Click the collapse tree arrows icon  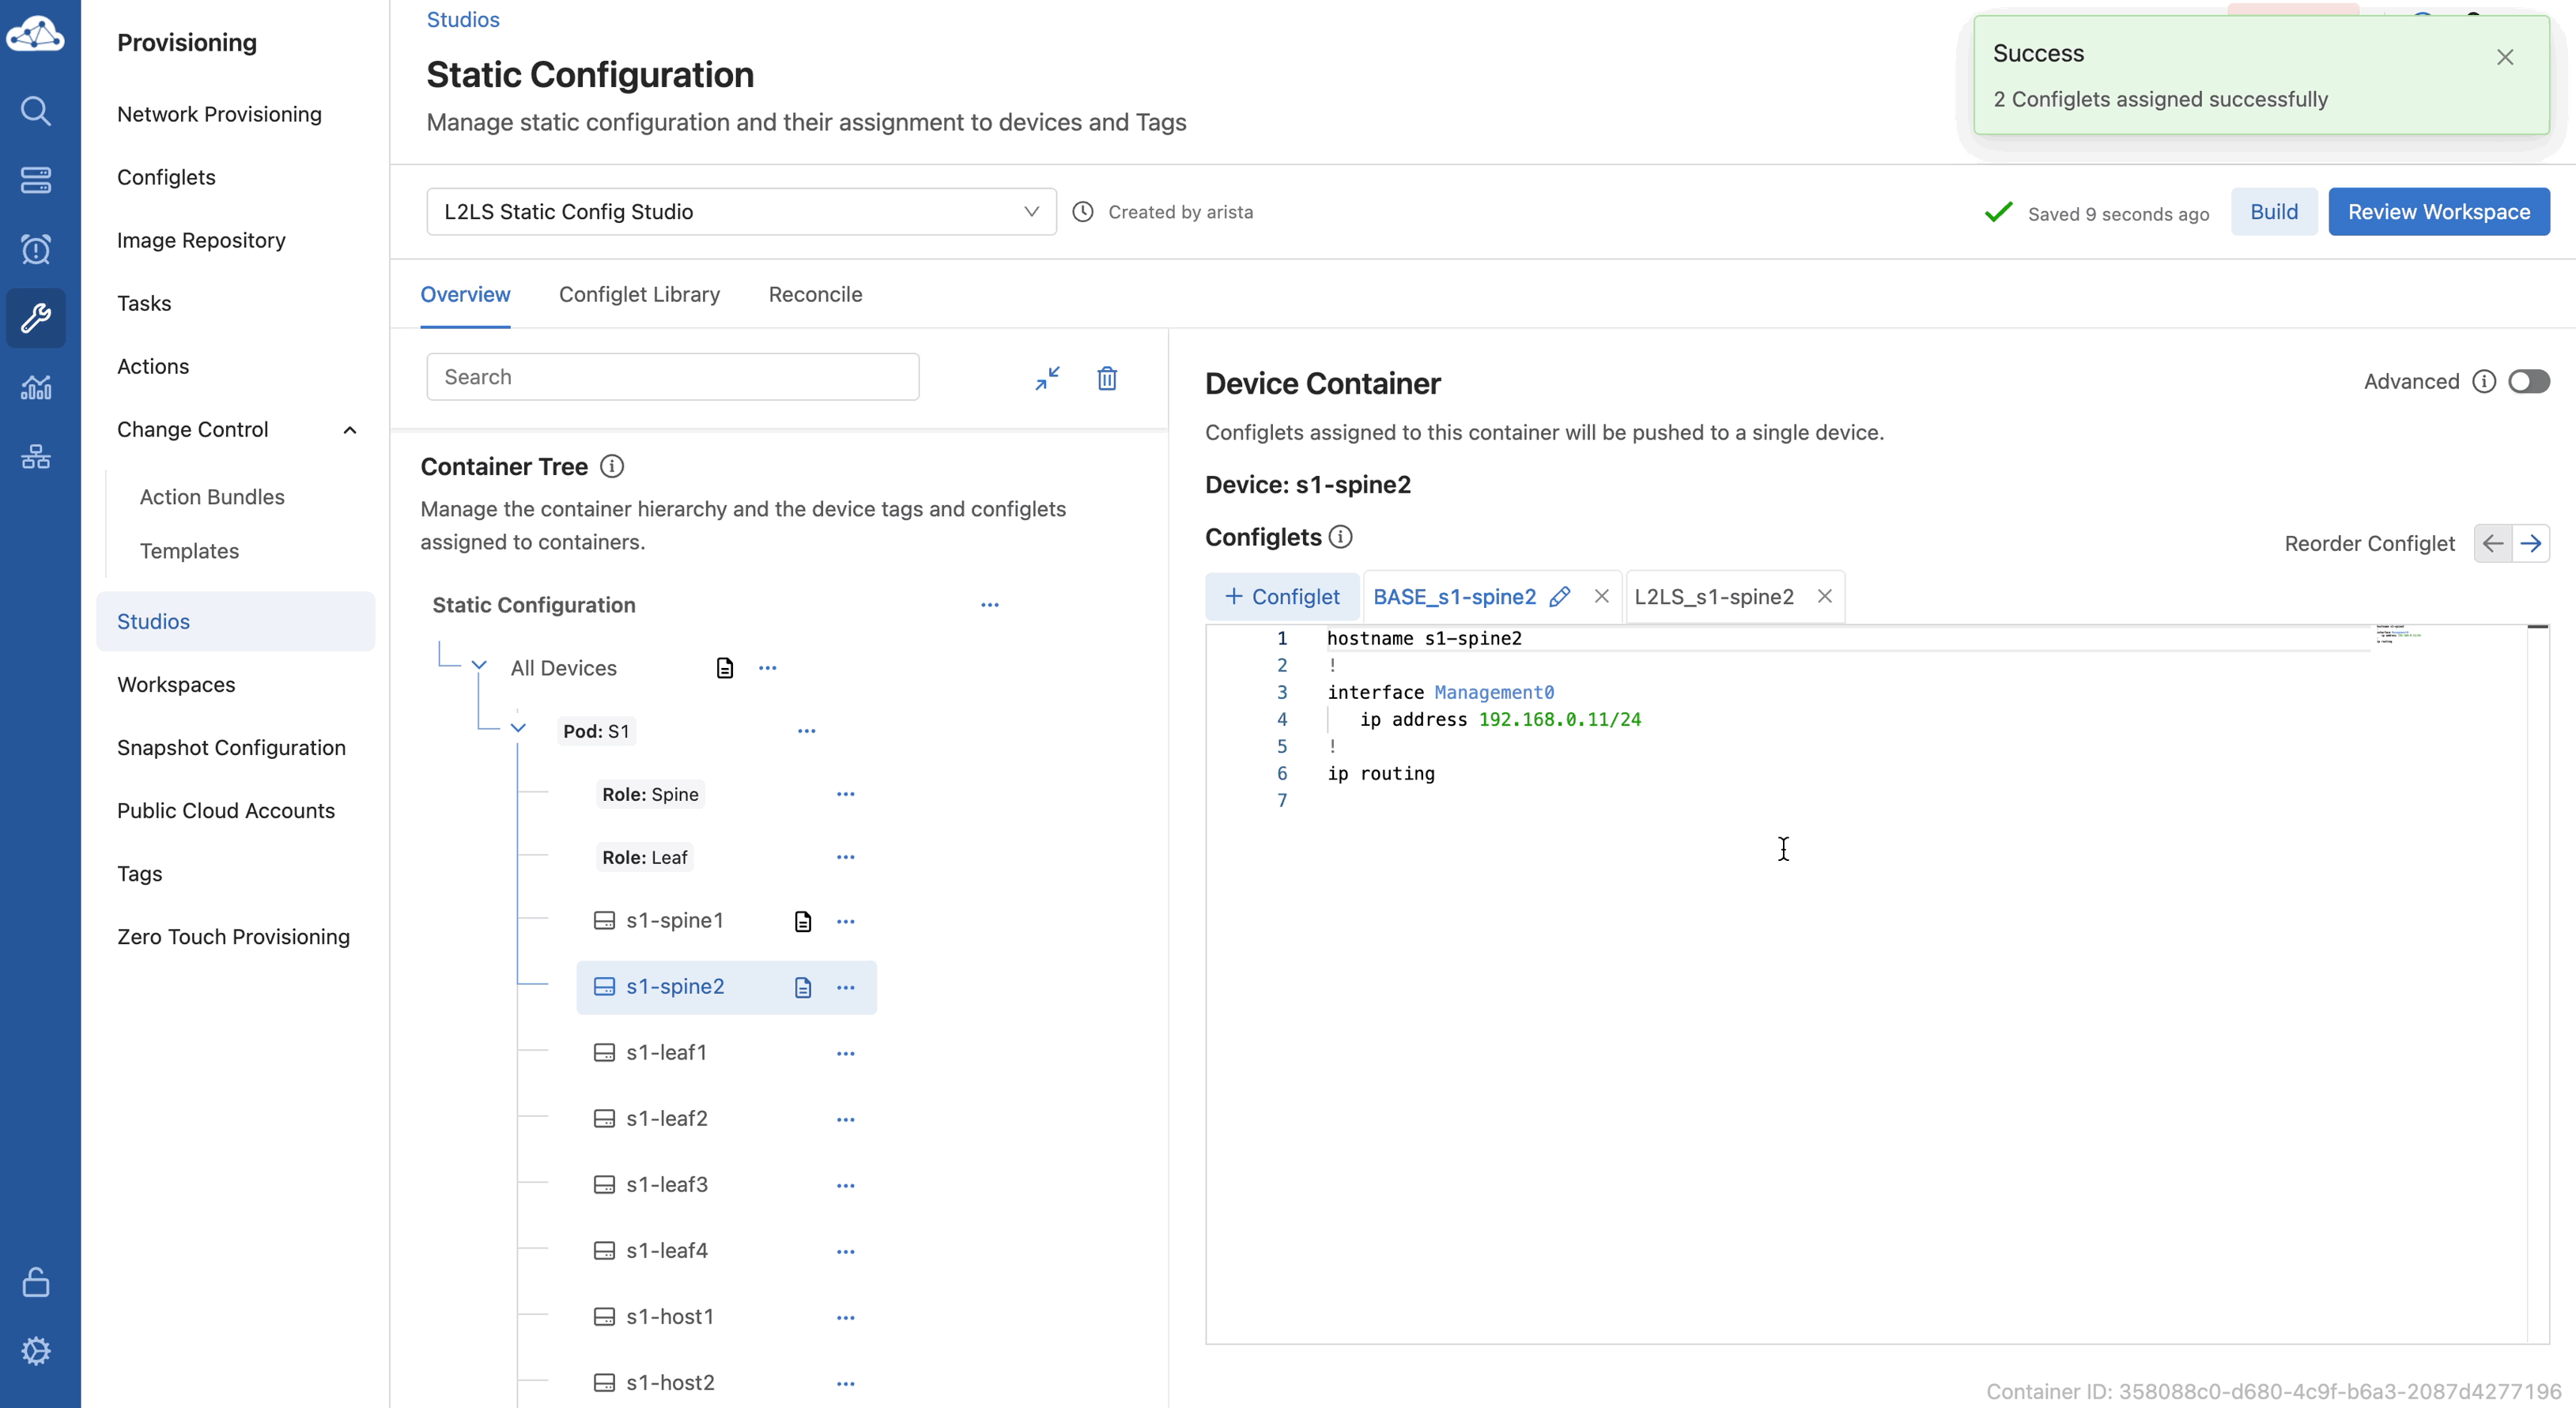tap(1047, 378)
